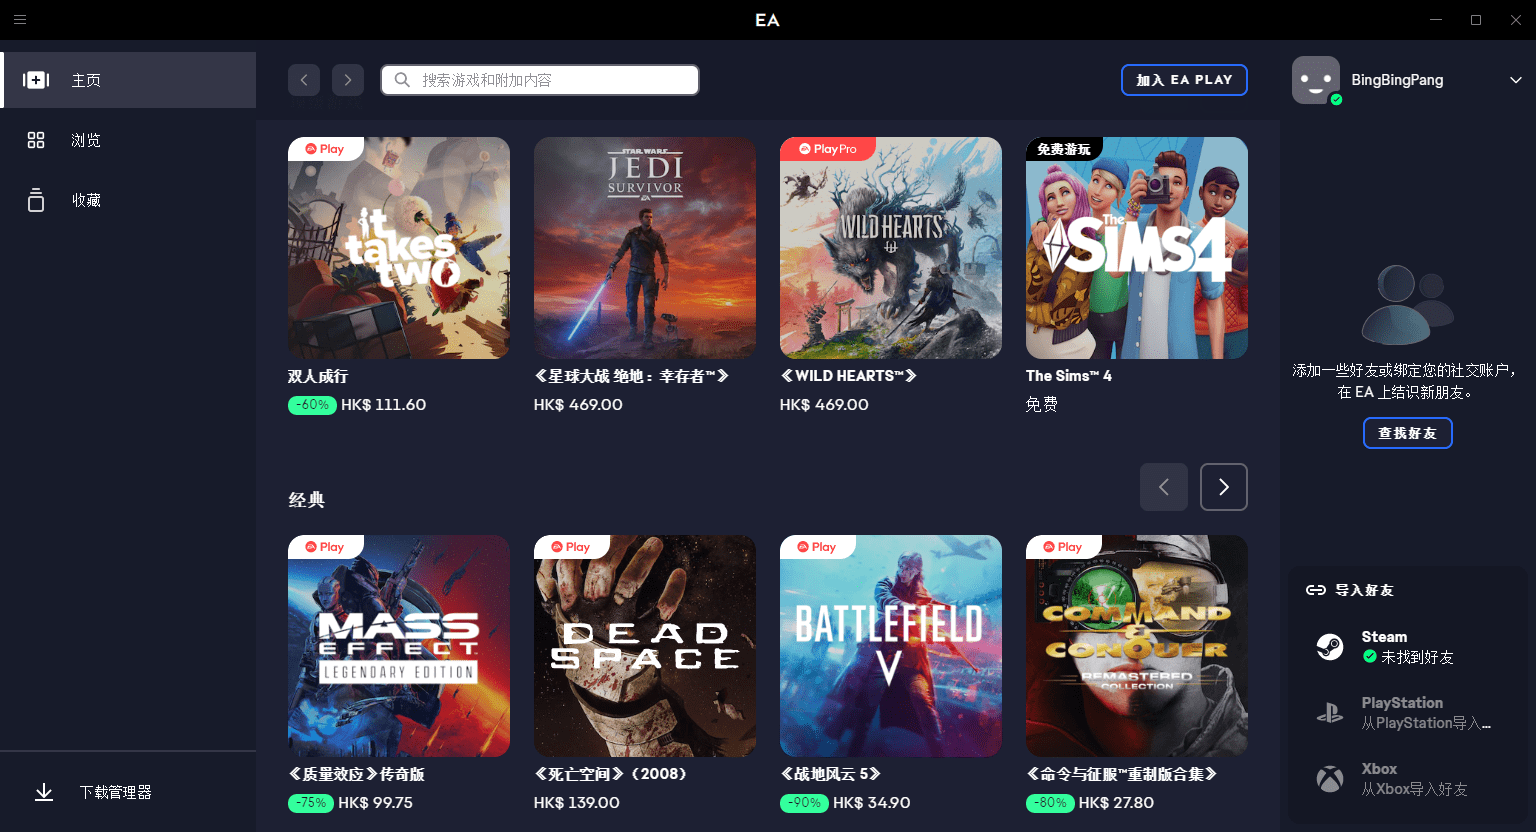This screenshot has width=1536, height=832.
Task: Click the Steam logo icon
Action: tap(1330, 647)
